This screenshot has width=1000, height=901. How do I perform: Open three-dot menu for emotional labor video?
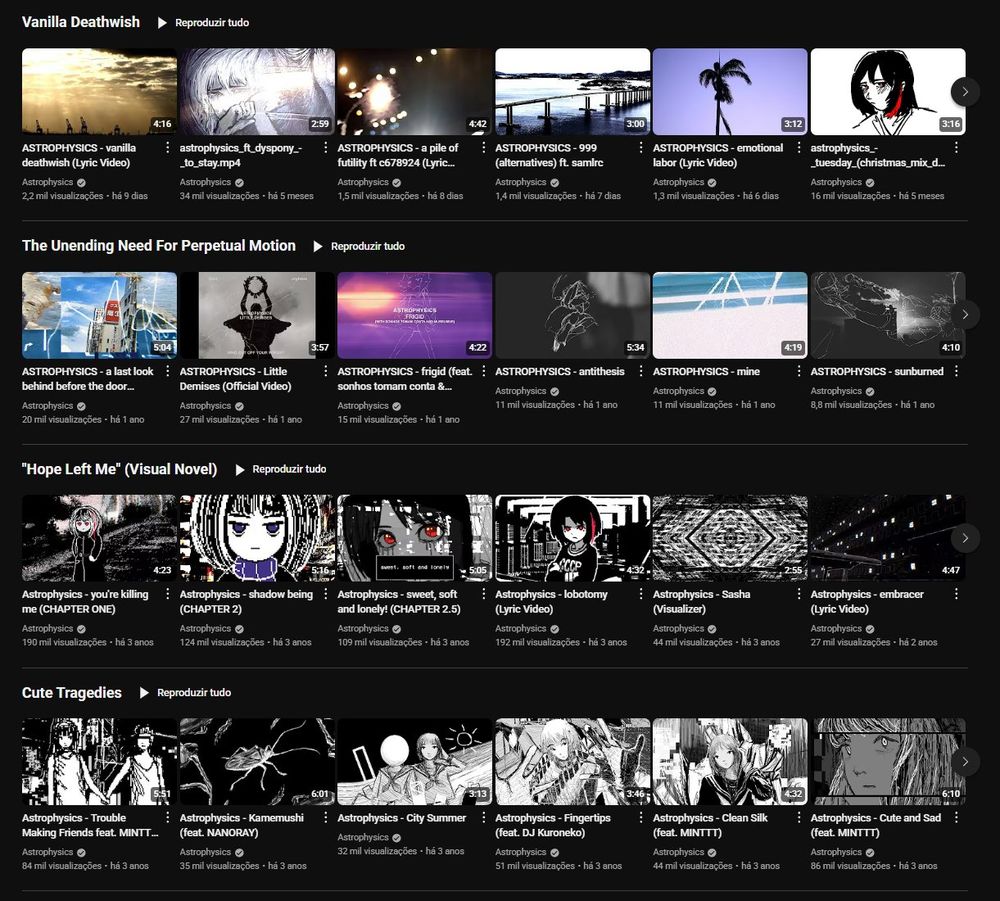click(x=798, y=148)
